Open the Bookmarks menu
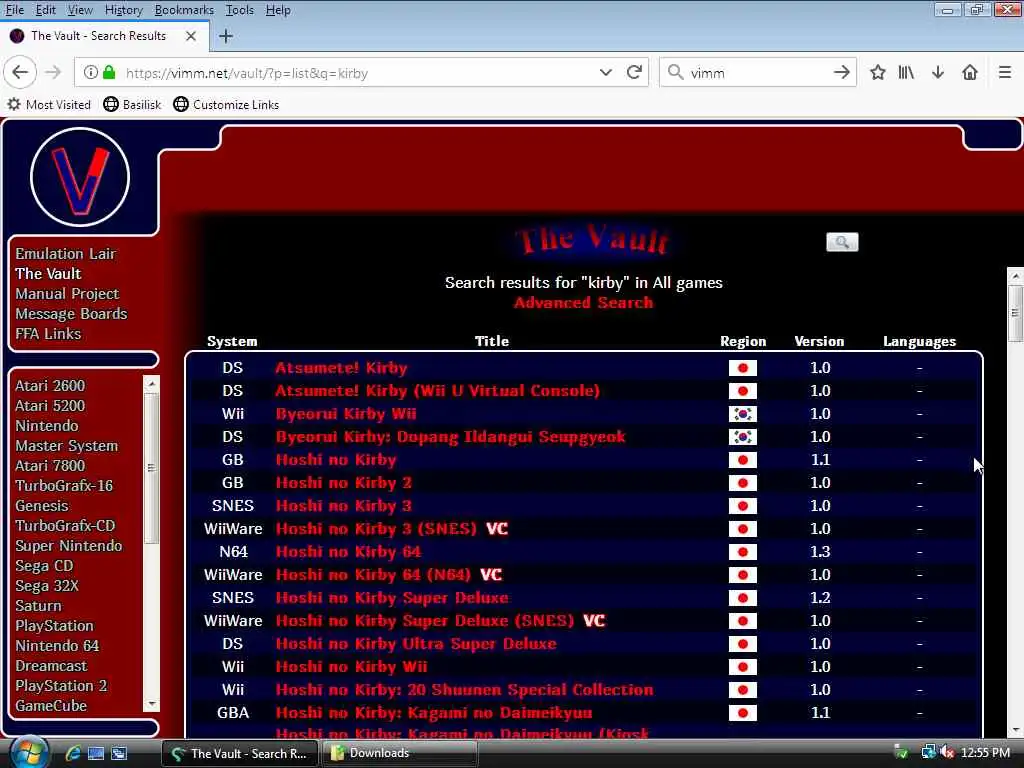1024x768 pixels. [184, 10]
